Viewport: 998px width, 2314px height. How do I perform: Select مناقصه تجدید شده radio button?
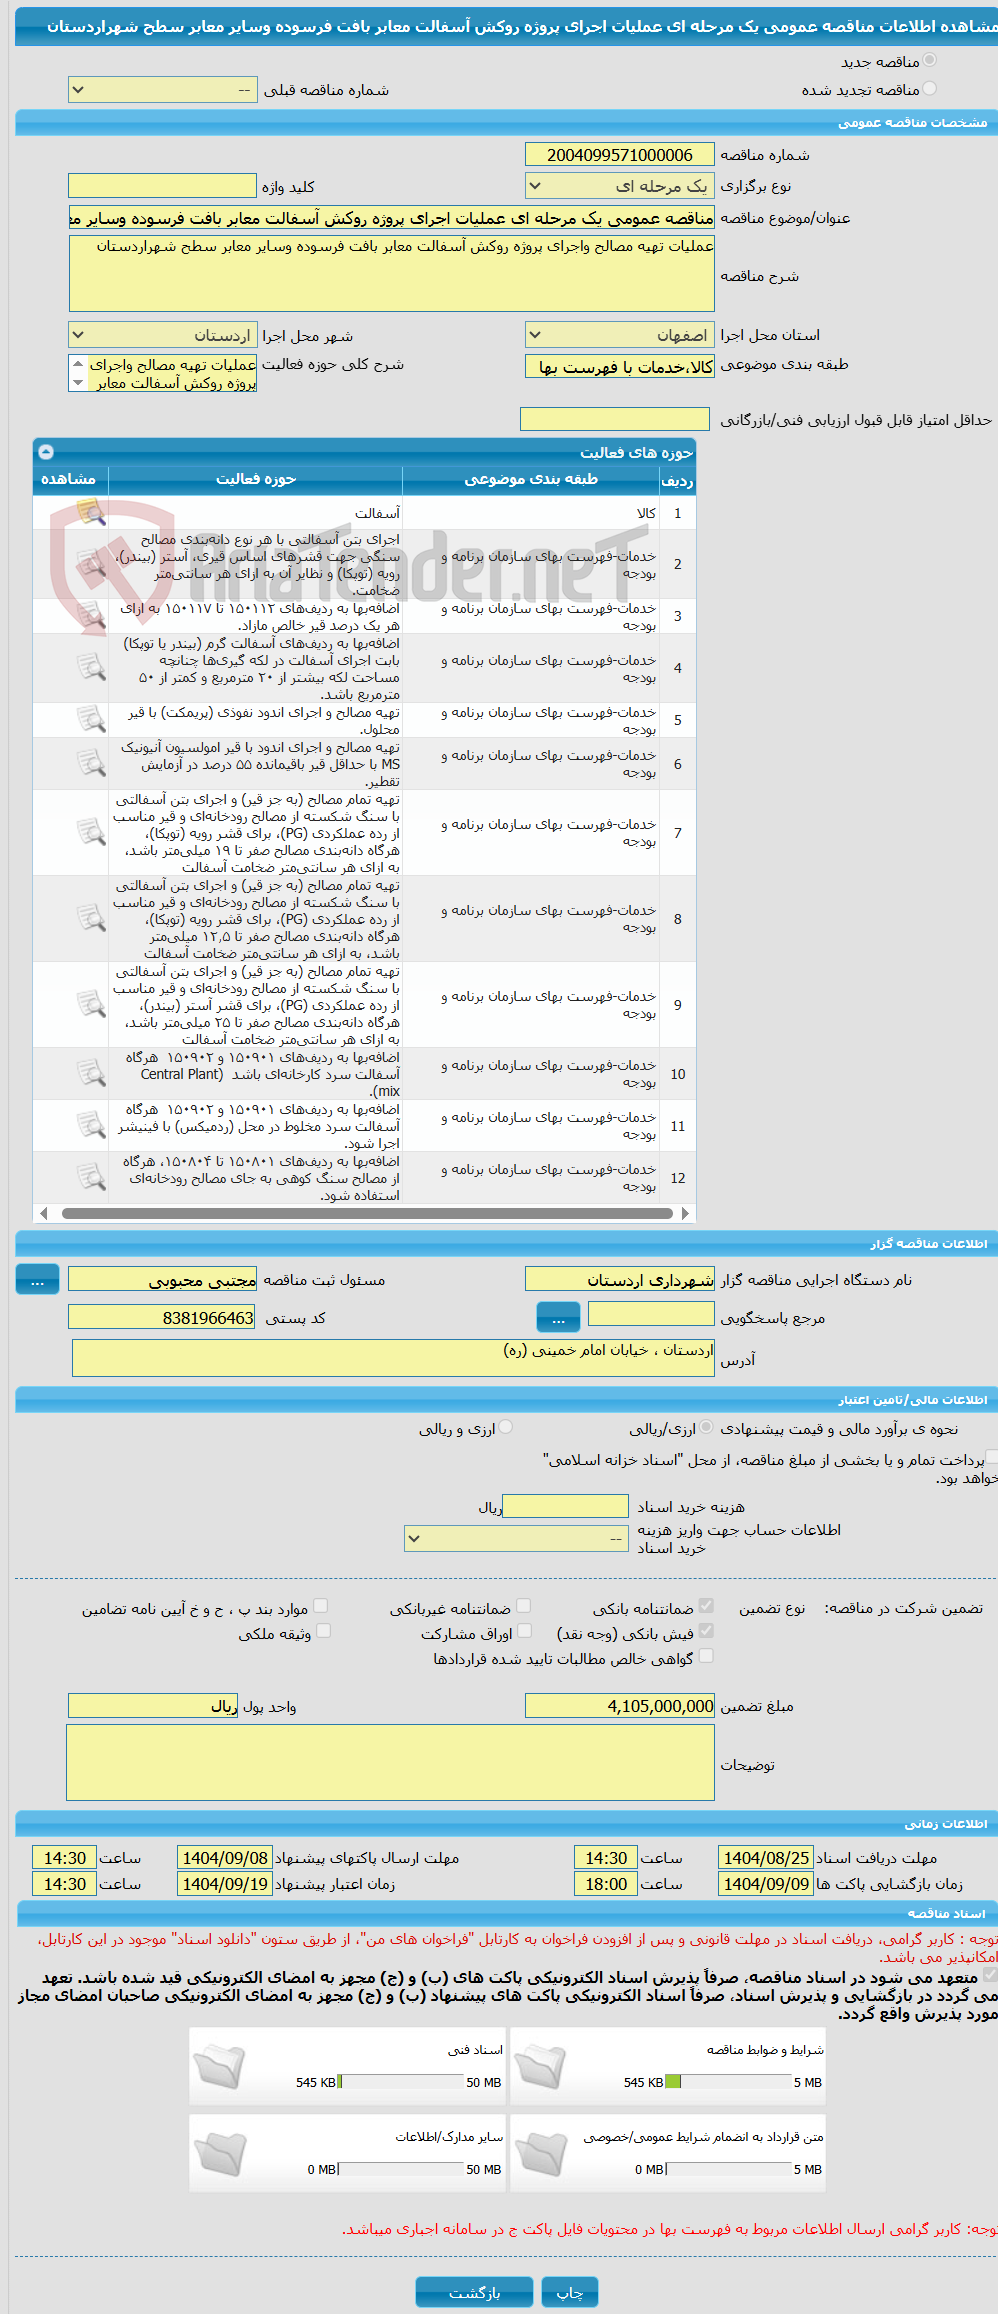pyautogui.click(x=930, y=89)
